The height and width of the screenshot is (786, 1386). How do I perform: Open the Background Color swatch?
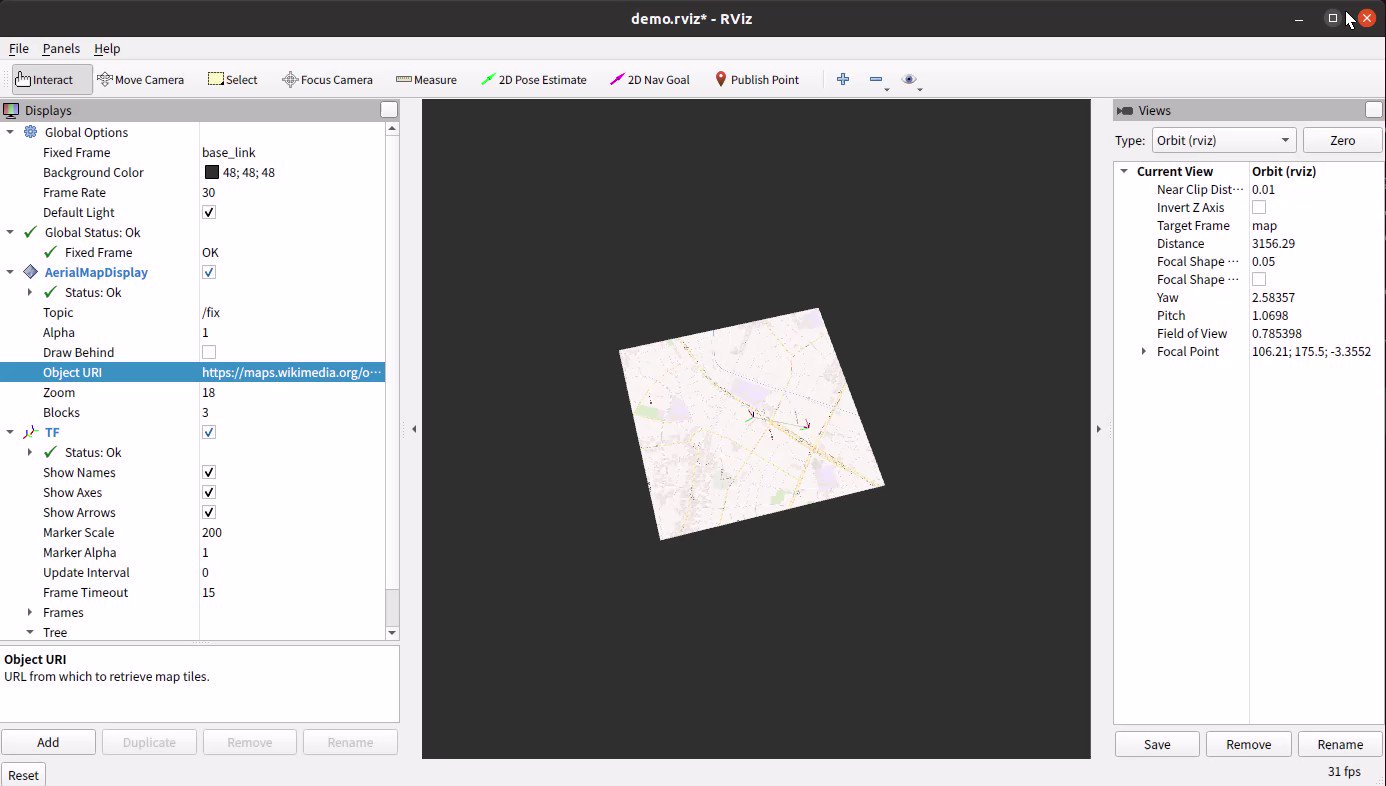click(211, 172)
